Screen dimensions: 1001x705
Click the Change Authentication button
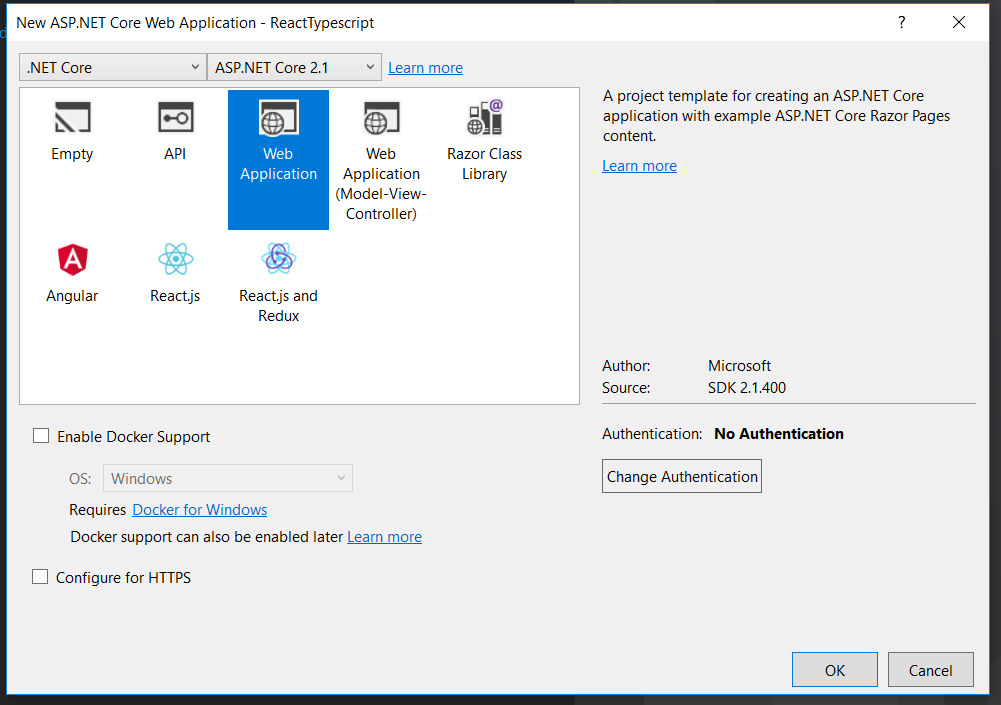click(682, 476)
